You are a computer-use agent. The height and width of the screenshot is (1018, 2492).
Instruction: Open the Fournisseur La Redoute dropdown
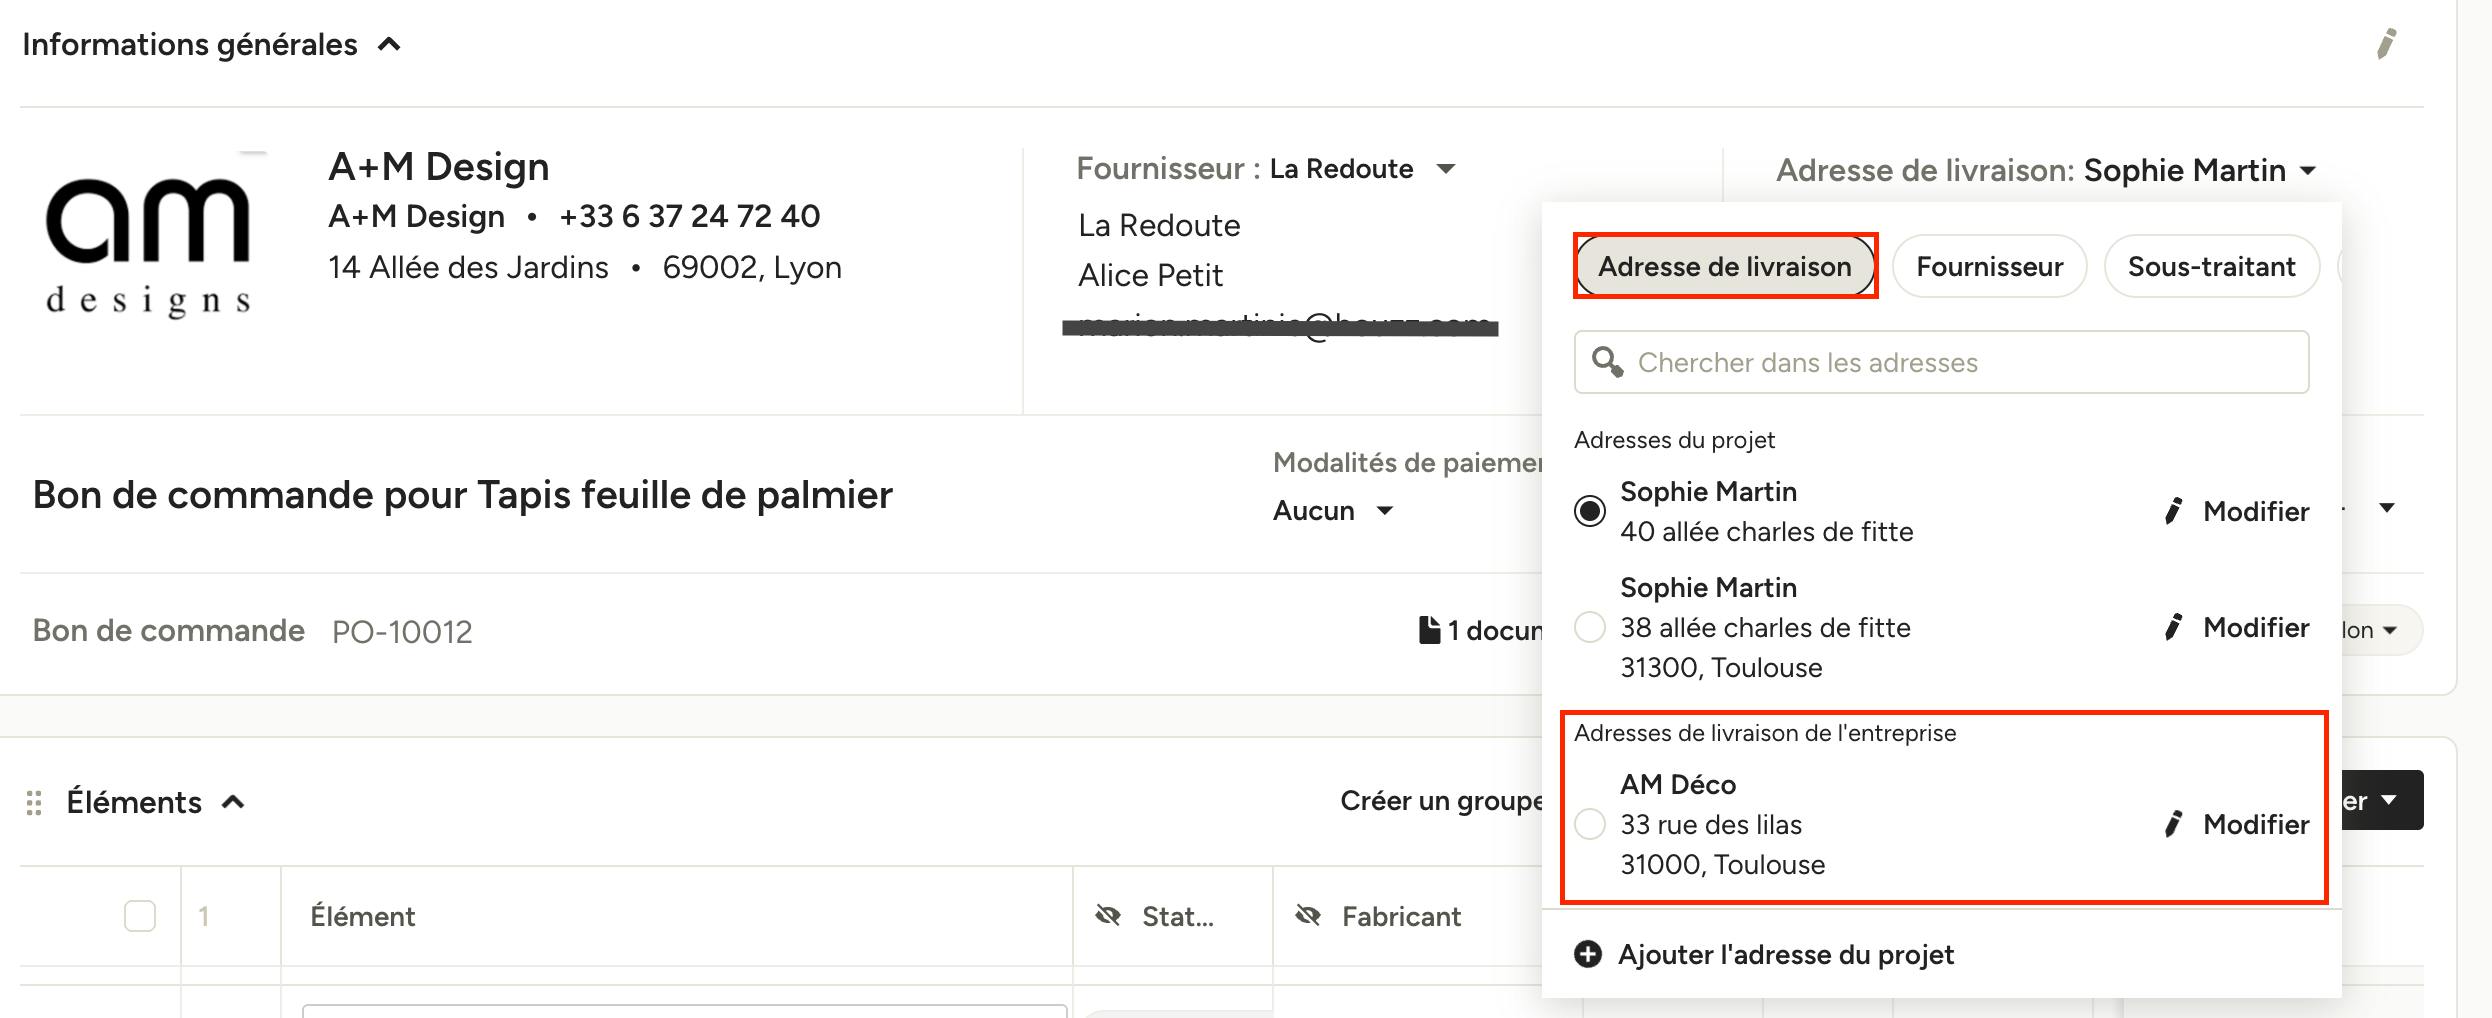point(1445,169)
